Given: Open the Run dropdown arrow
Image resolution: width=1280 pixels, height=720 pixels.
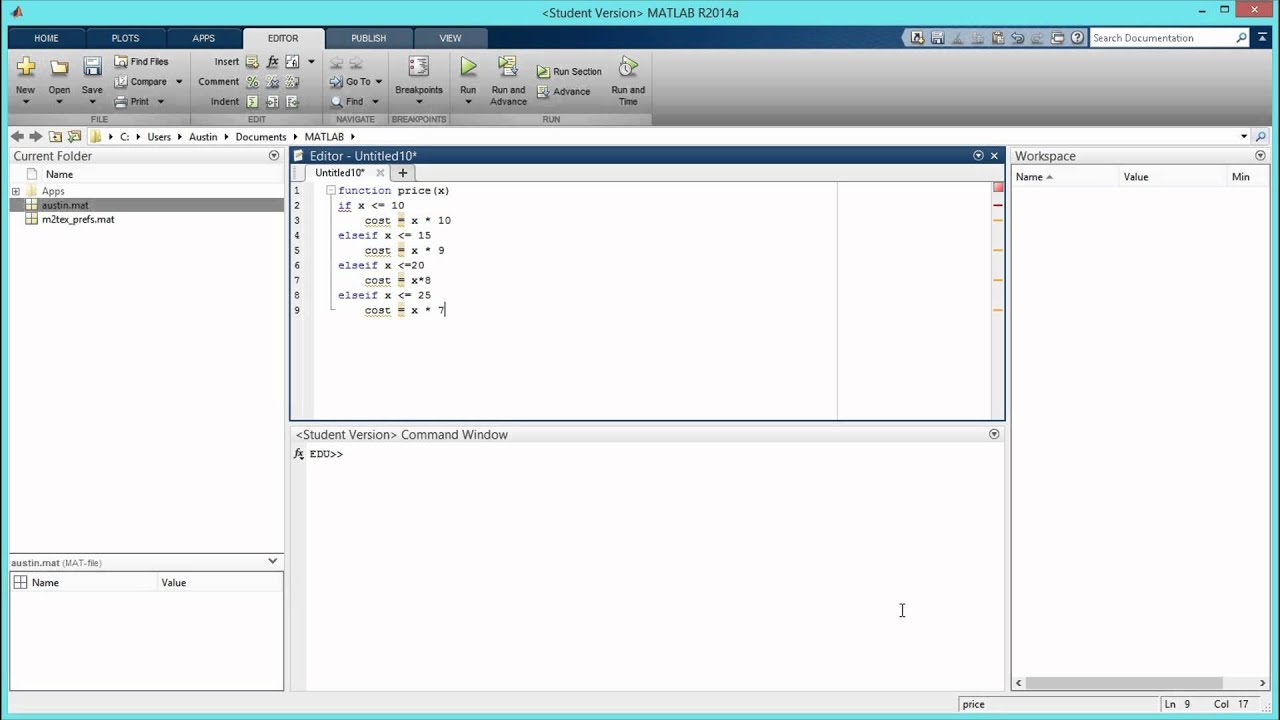Looking at the screenshot, I should [x=468, y=102].
